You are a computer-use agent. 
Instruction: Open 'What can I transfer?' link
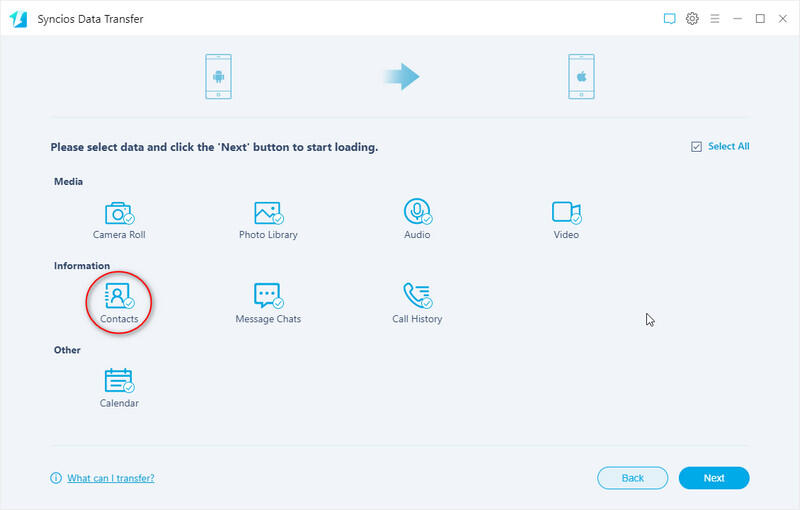[x=110, y=478]
